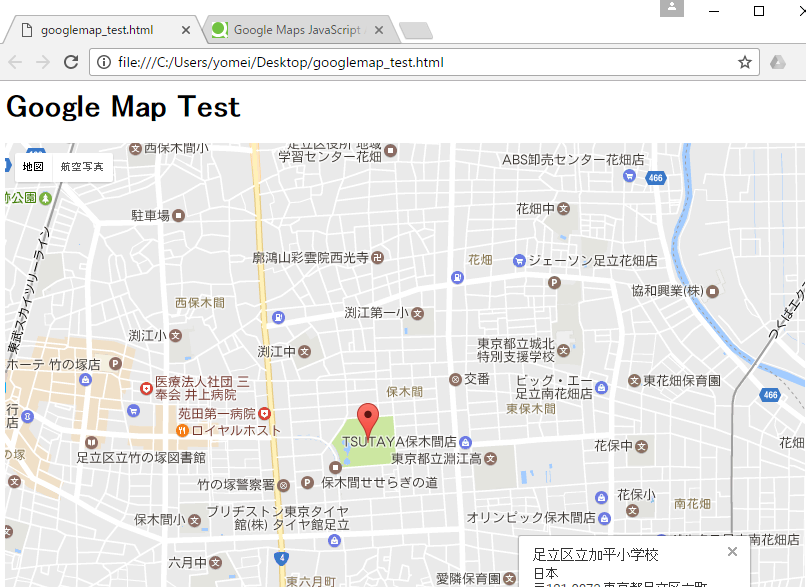
Task: Click ホーテ 竹の塚店 parking icon
Action: [x=115, y=364]
